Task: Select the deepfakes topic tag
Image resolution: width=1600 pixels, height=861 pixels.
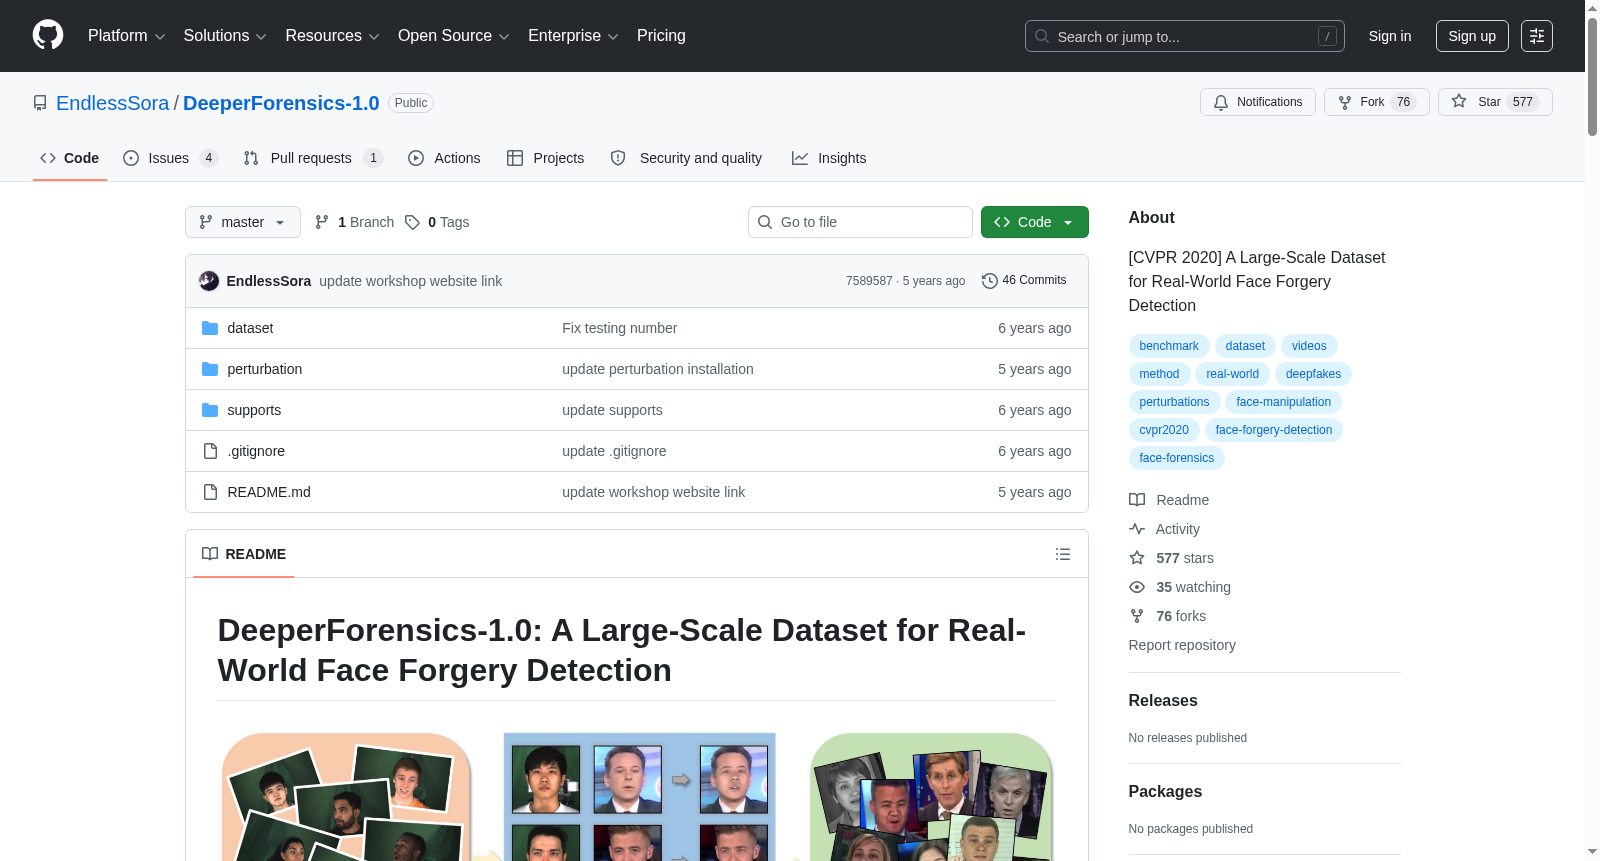Action: pyautogui.click(x=1313, y=374)
